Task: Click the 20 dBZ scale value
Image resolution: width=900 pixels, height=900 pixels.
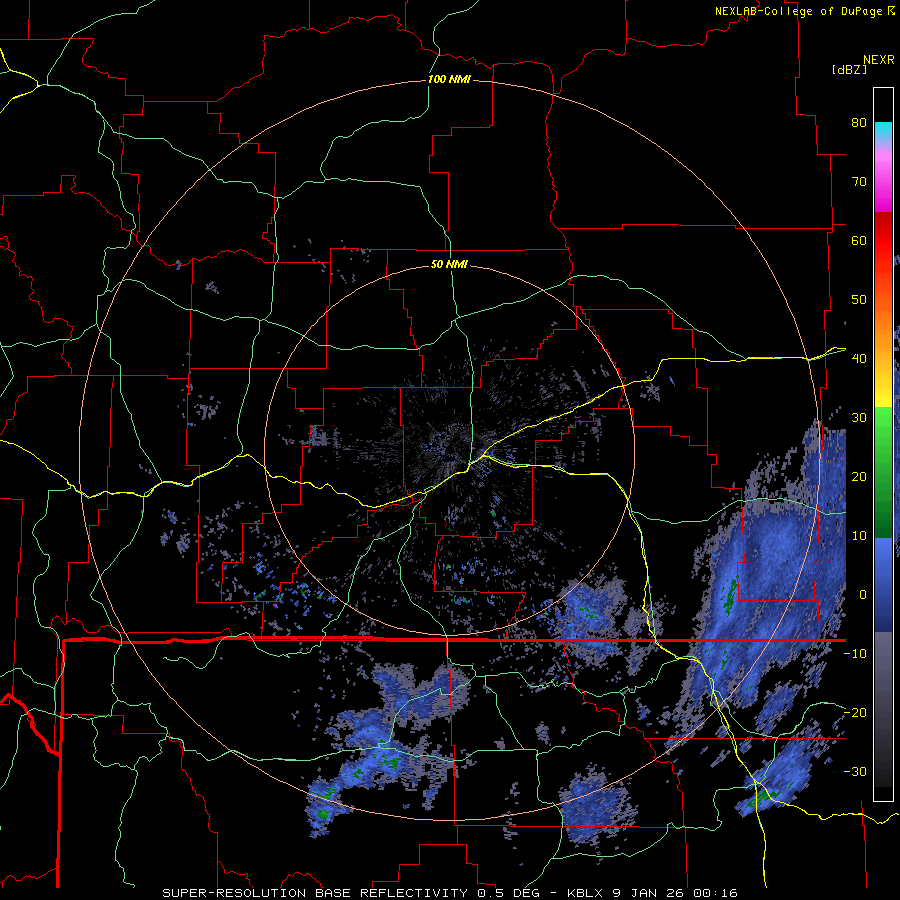Action: click(859, 476)
